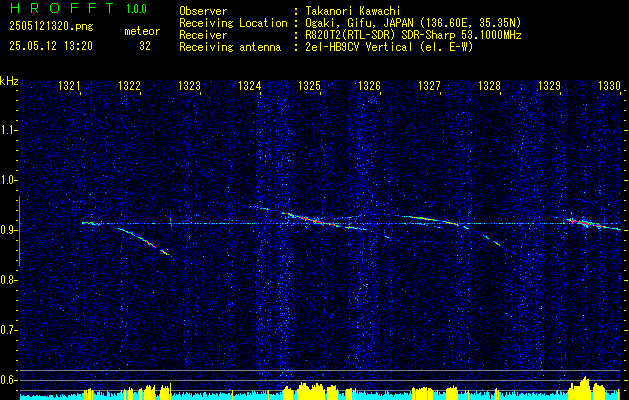Click the meteor echo trace near 1327
629x400 pixels.
coord(431,220)
